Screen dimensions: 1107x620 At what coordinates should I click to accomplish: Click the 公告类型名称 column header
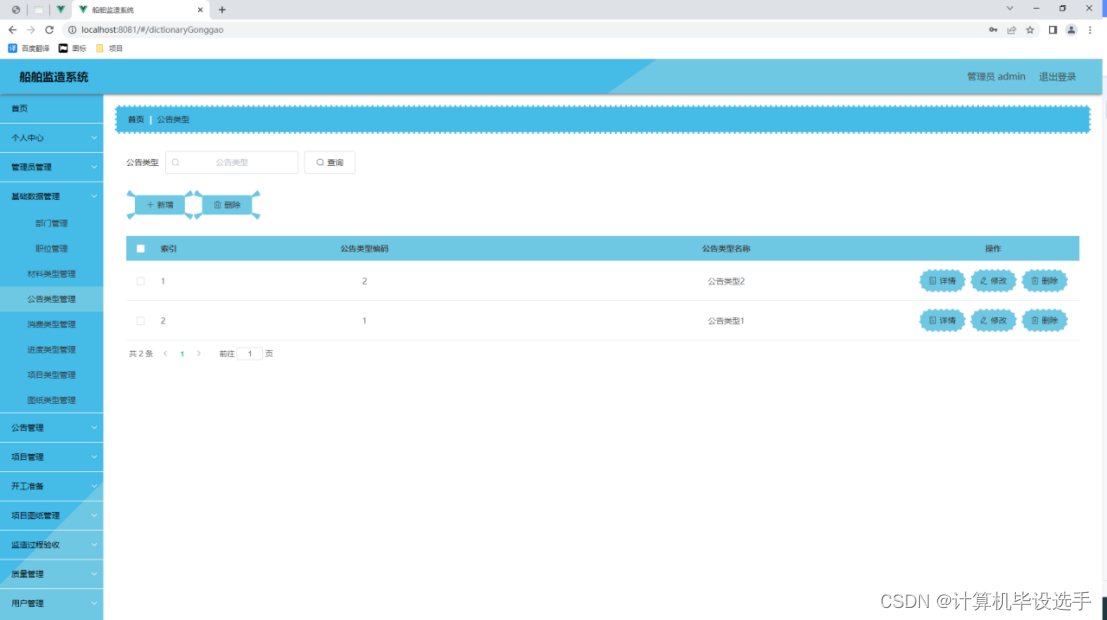point(726,249)
